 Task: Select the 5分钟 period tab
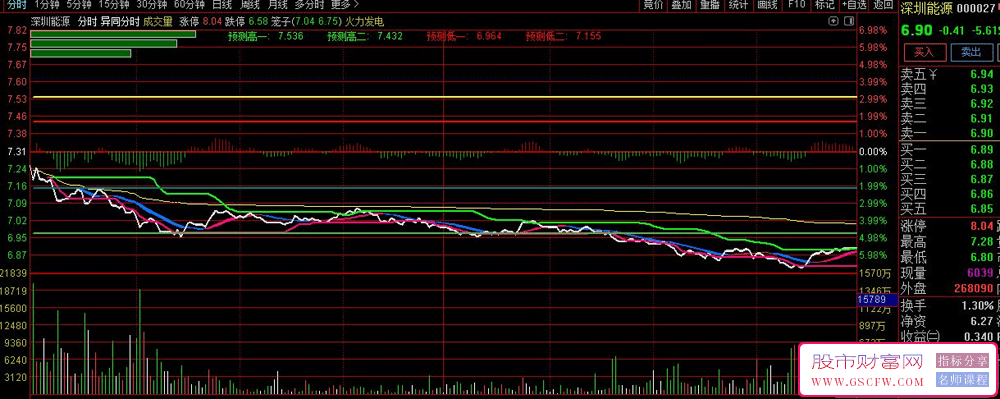coord(79,5)
